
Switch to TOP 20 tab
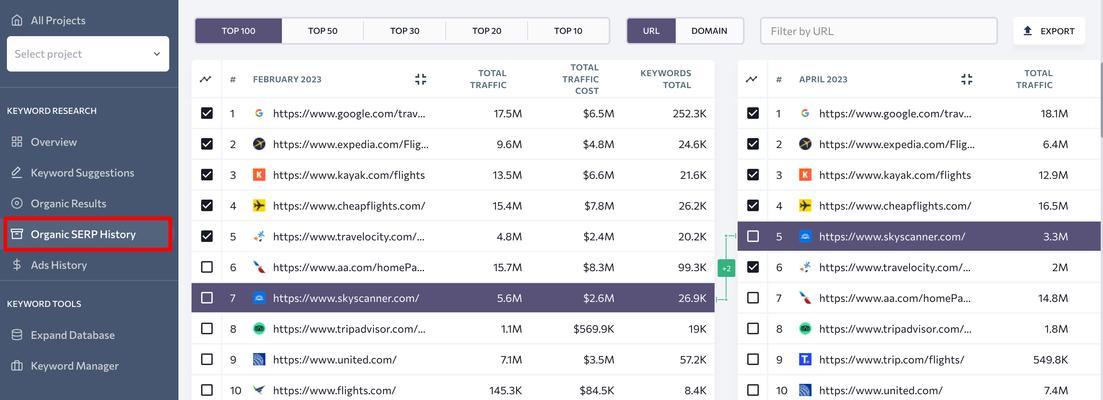tap(487, 31)
